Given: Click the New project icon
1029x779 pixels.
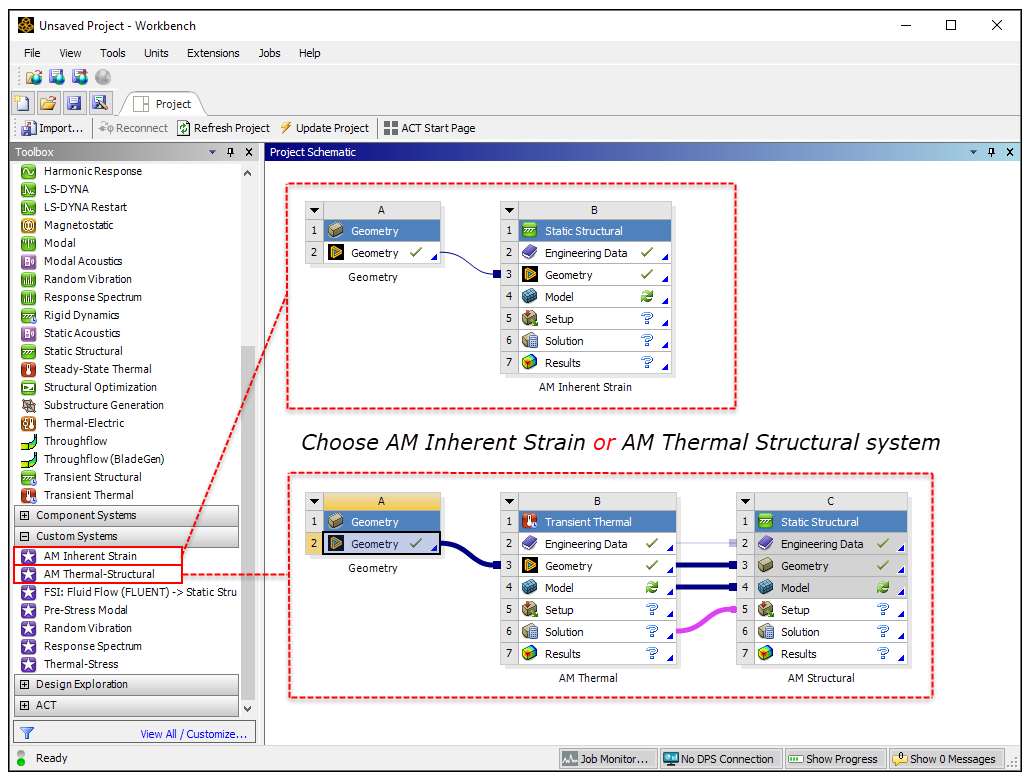Looking at the screenshot, I should point(21,102).
